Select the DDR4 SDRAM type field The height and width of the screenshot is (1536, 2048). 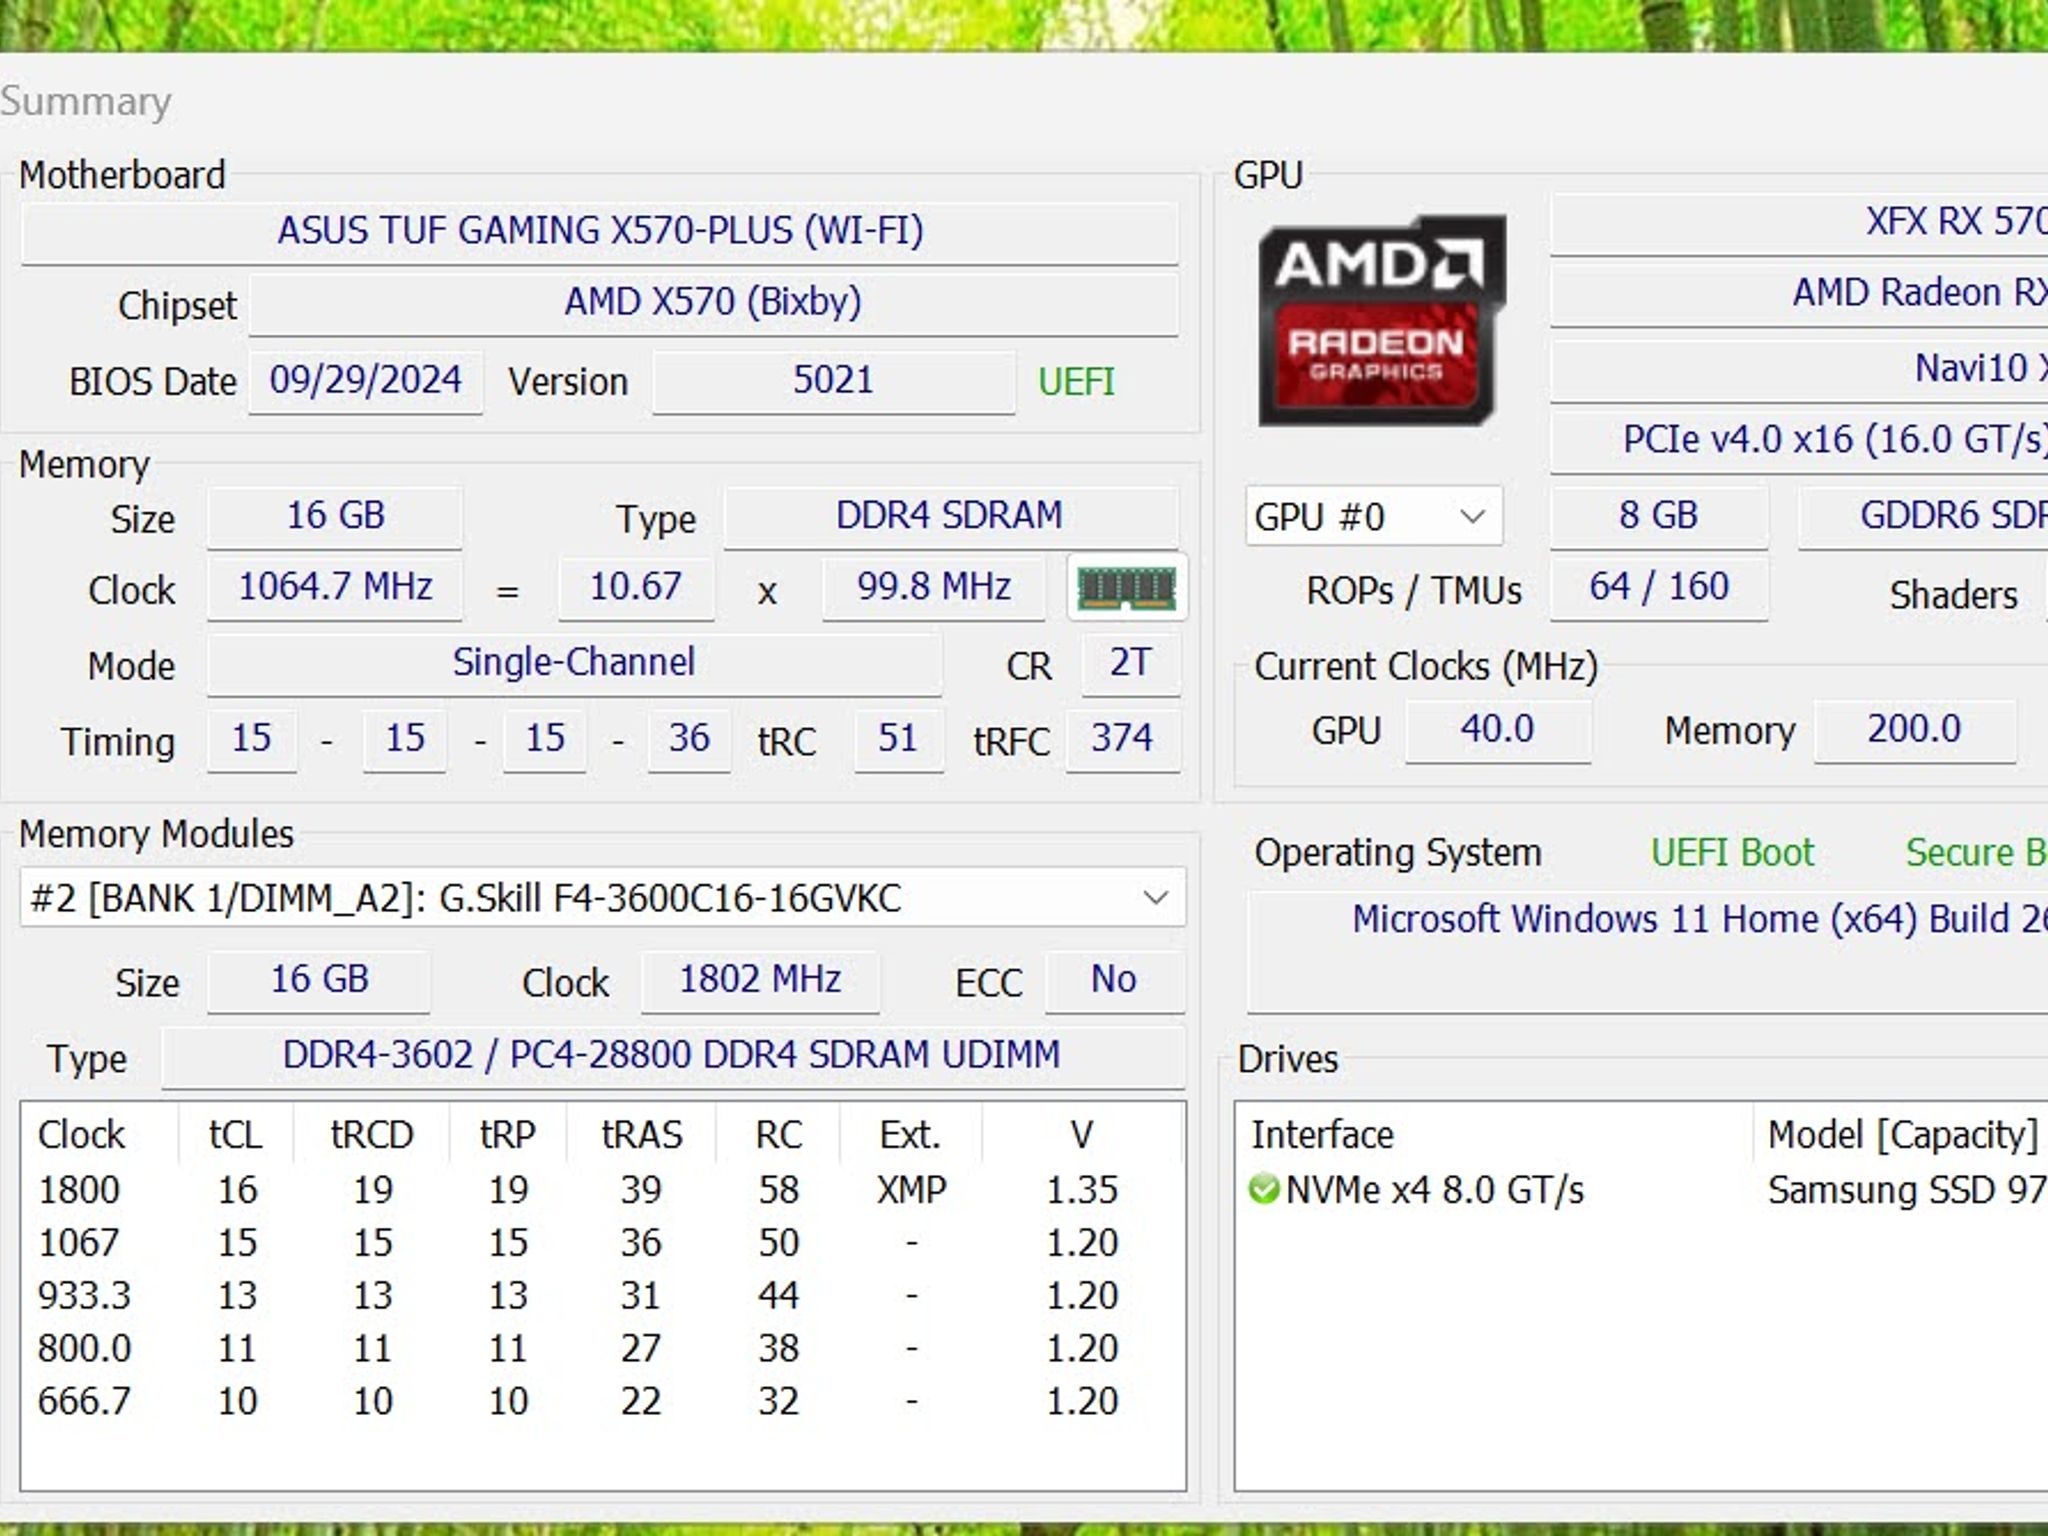pos(950,516)
